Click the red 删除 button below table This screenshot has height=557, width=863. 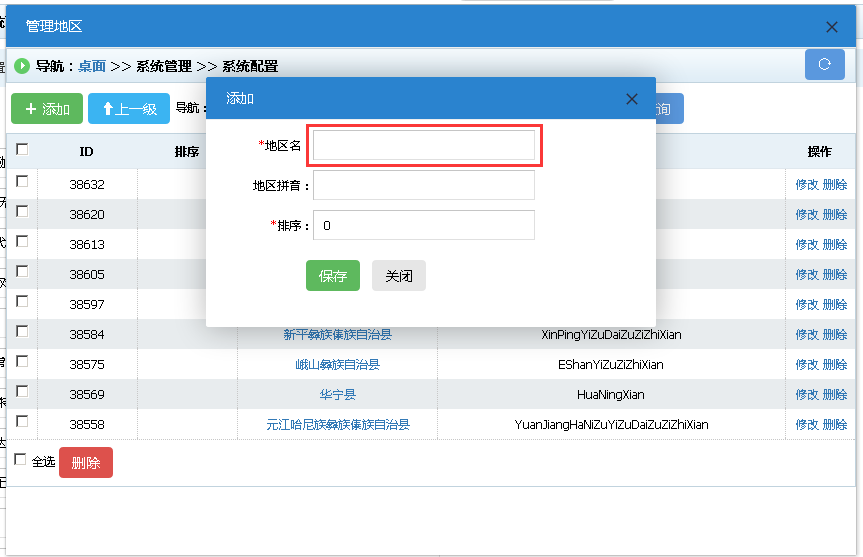point(86,462)
